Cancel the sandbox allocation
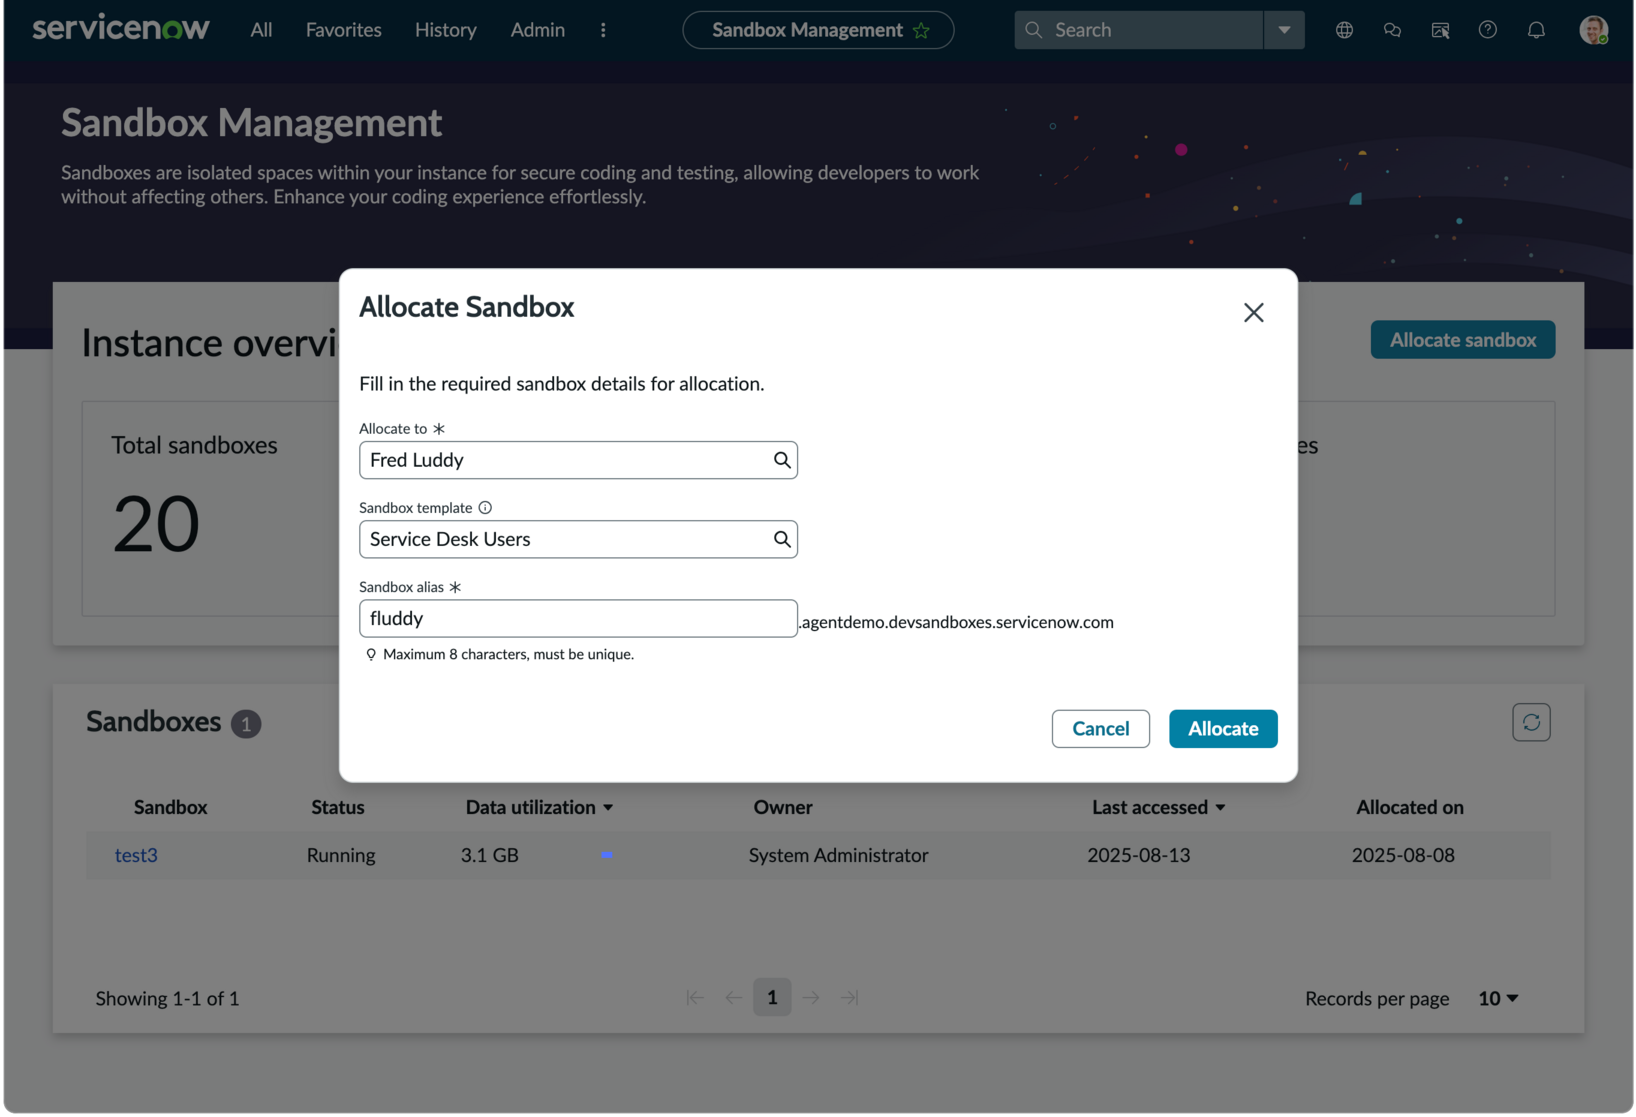 coord(1101,729)
